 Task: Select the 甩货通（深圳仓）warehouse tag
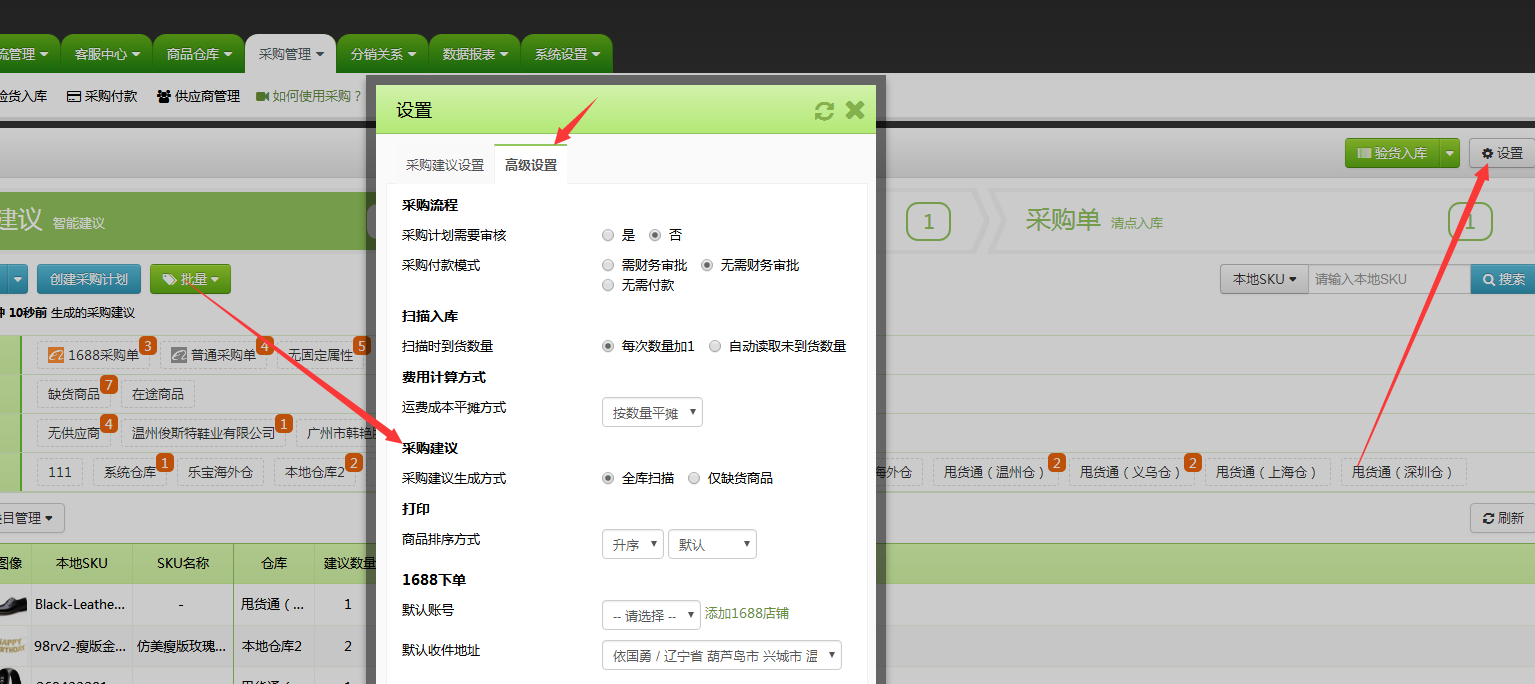click(1403, 472)
